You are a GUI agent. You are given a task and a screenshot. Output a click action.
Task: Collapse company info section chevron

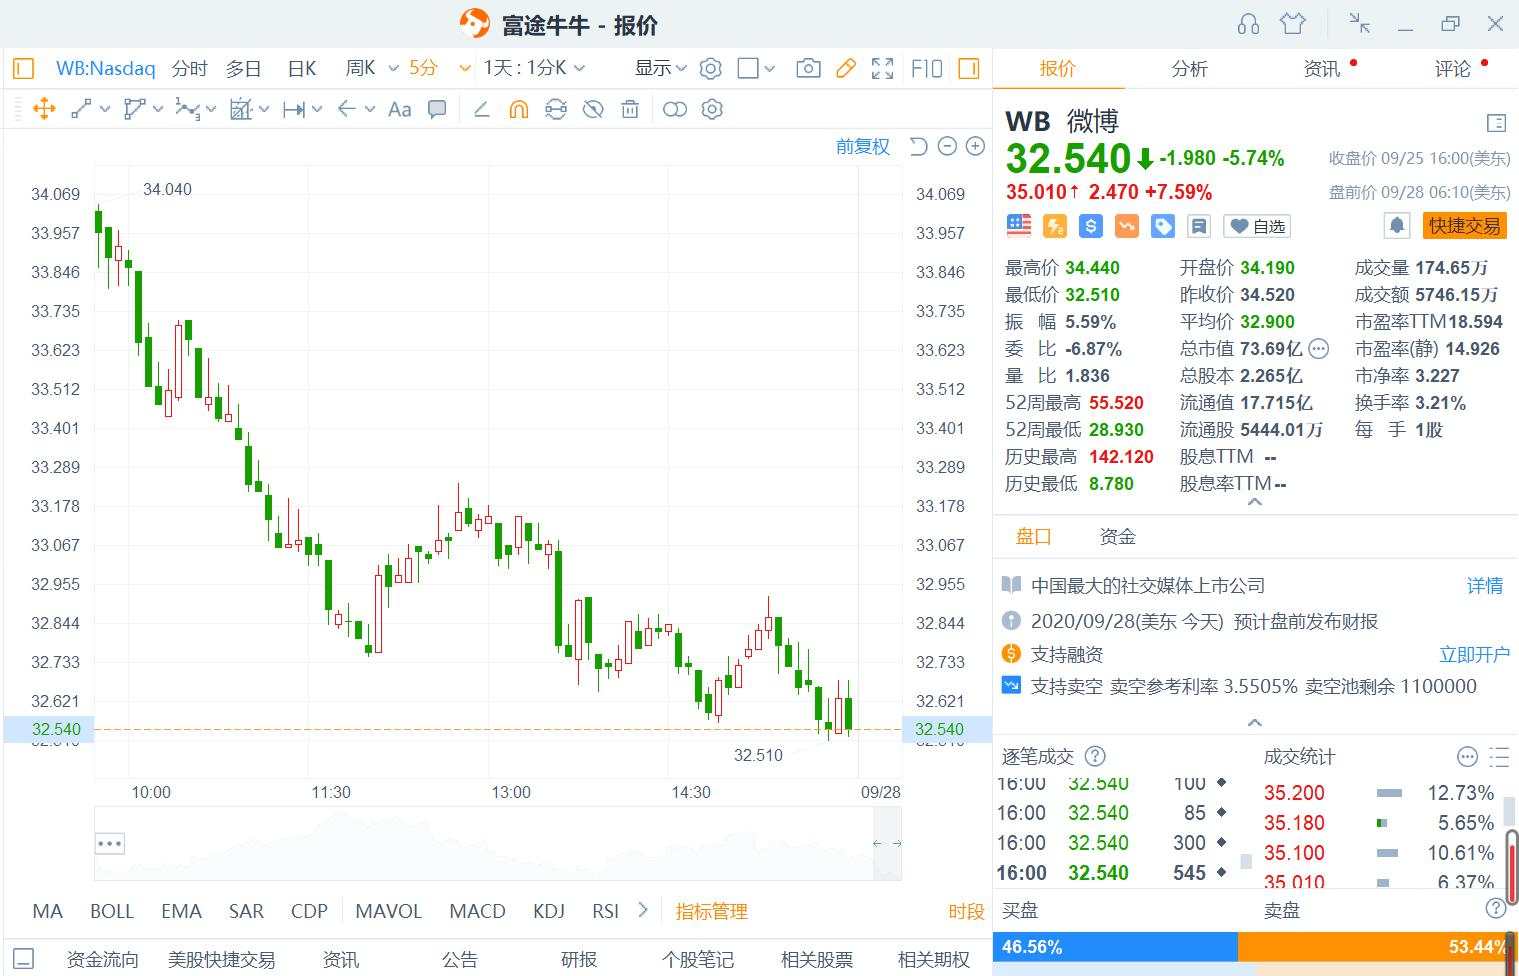[1255, 721]
